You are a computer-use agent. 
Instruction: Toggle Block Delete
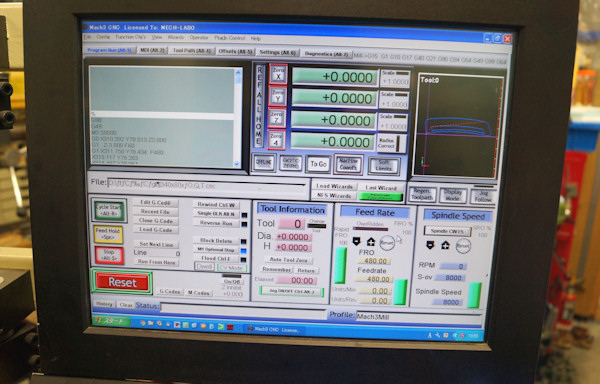(216, 241)
